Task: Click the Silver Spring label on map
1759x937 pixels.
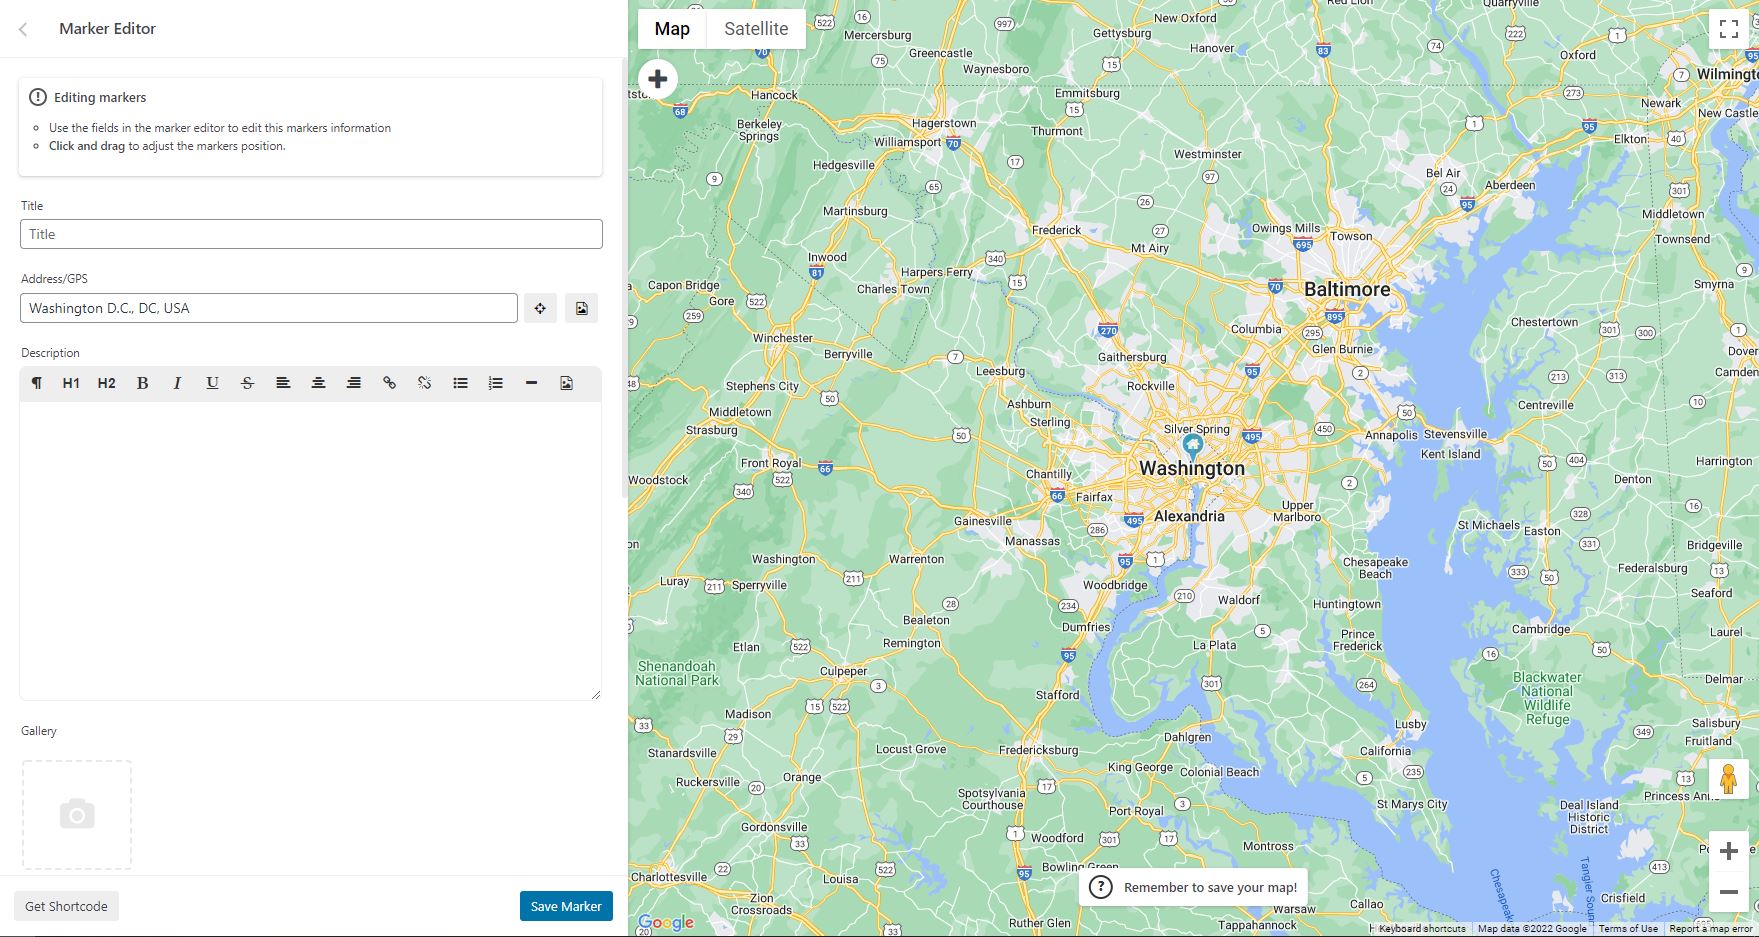Action: coord(1197,429)
